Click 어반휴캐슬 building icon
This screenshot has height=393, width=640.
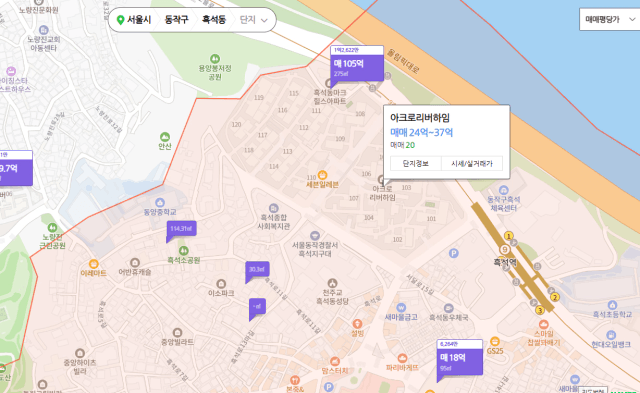[135, 262]
